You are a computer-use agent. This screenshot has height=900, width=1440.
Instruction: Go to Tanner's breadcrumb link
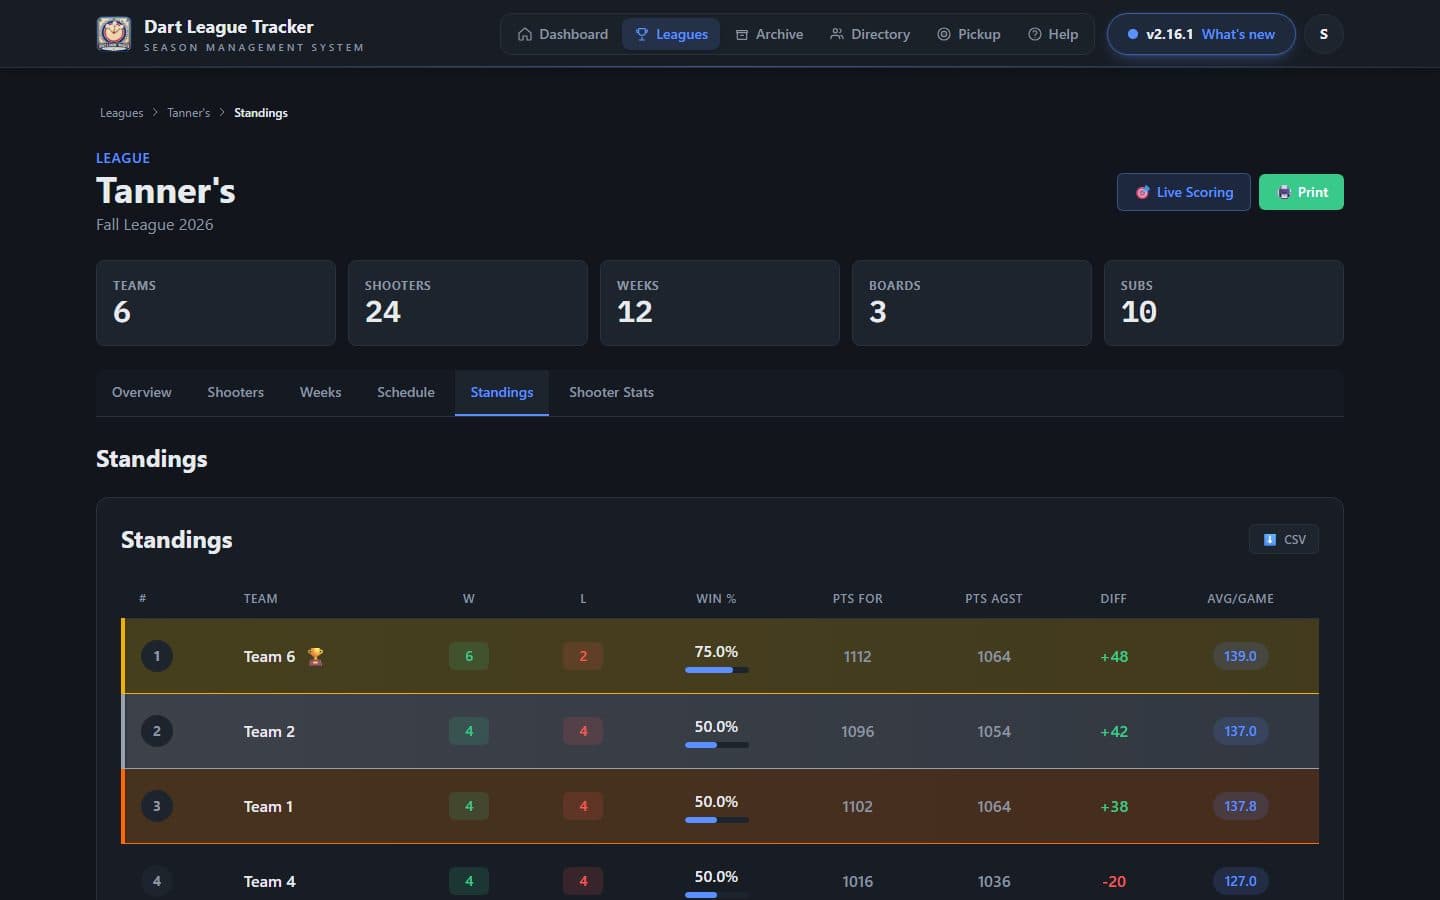[x=189, y=113]
